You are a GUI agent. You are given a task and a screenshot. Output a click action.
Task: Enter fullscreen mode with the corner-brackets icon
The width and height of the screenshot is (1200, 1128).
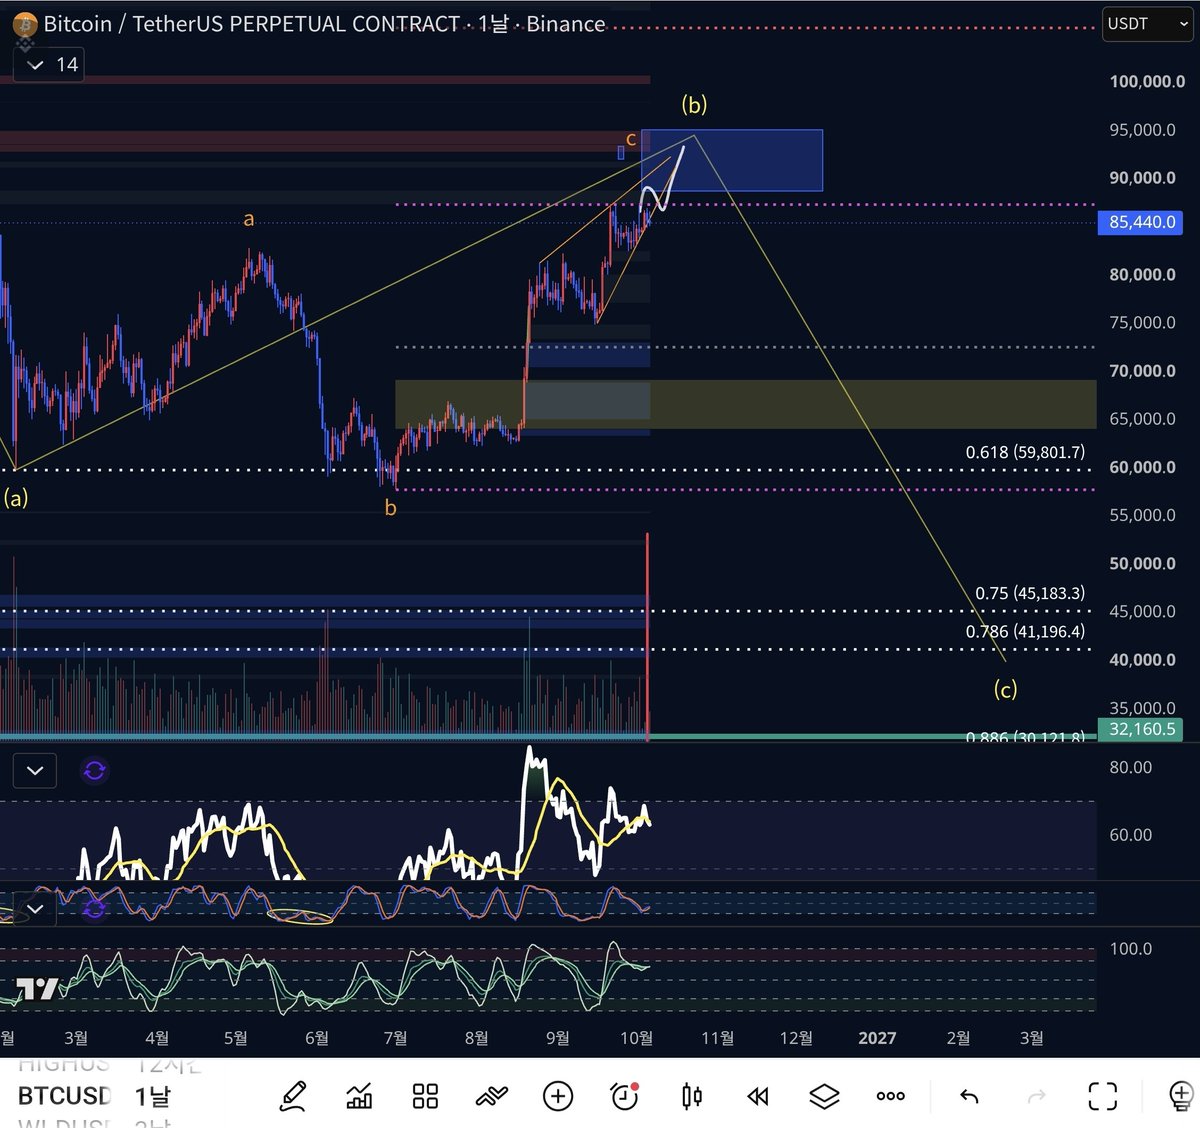pos(1103,1097)
